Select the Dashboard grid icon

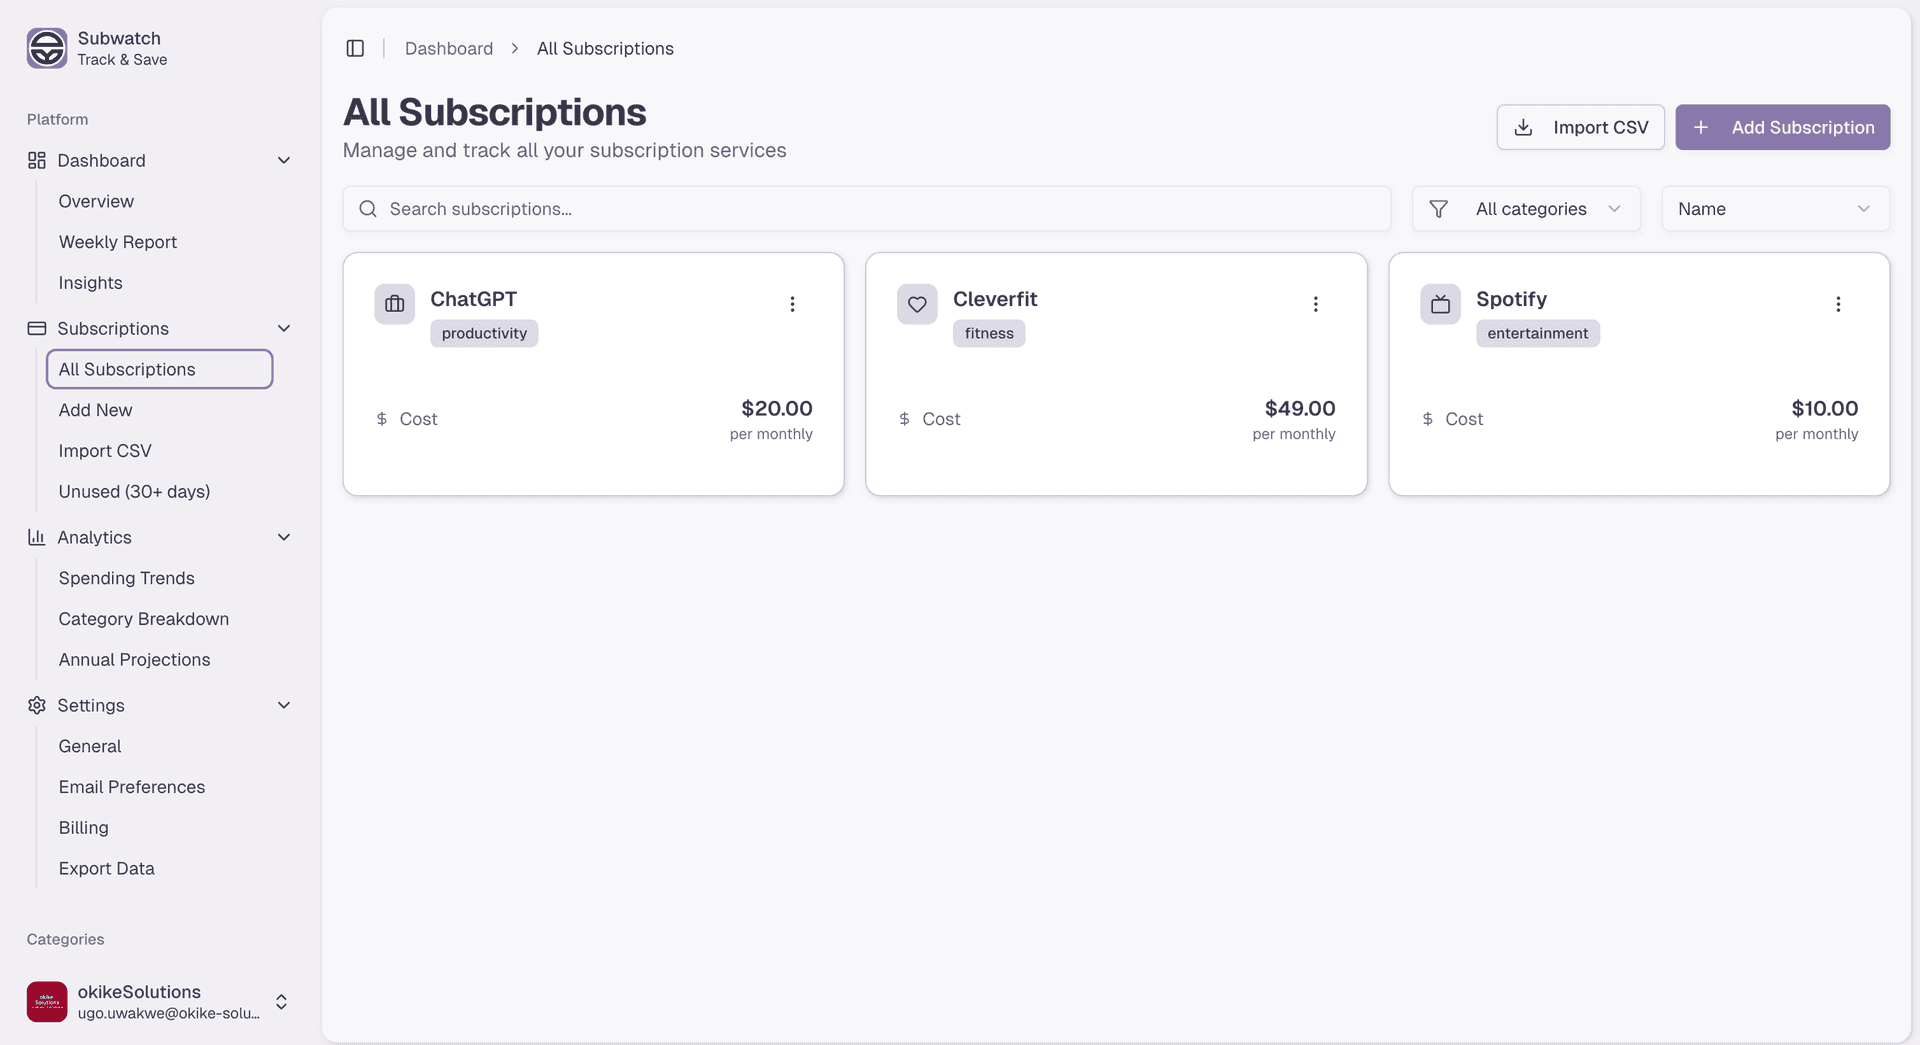tap(36, 160)
